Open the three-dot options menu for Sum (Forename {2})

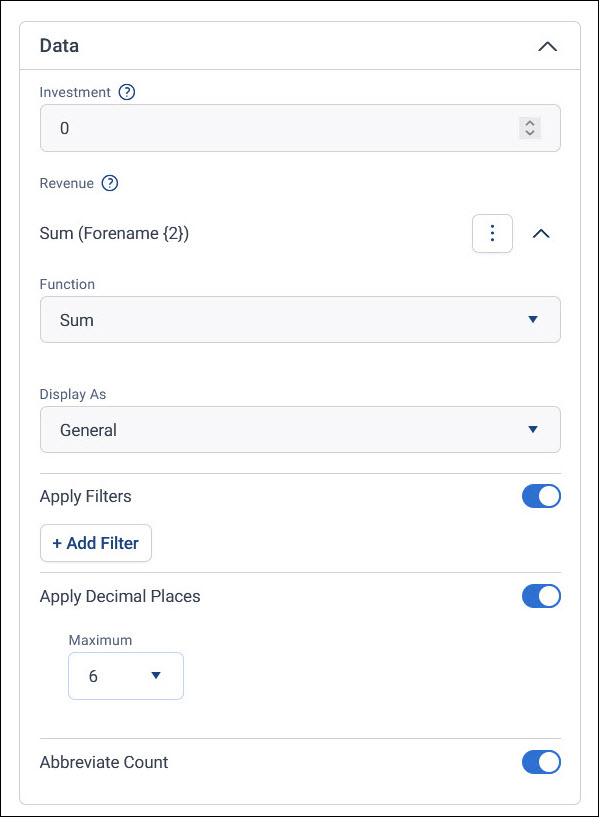[x=492, y=233]
